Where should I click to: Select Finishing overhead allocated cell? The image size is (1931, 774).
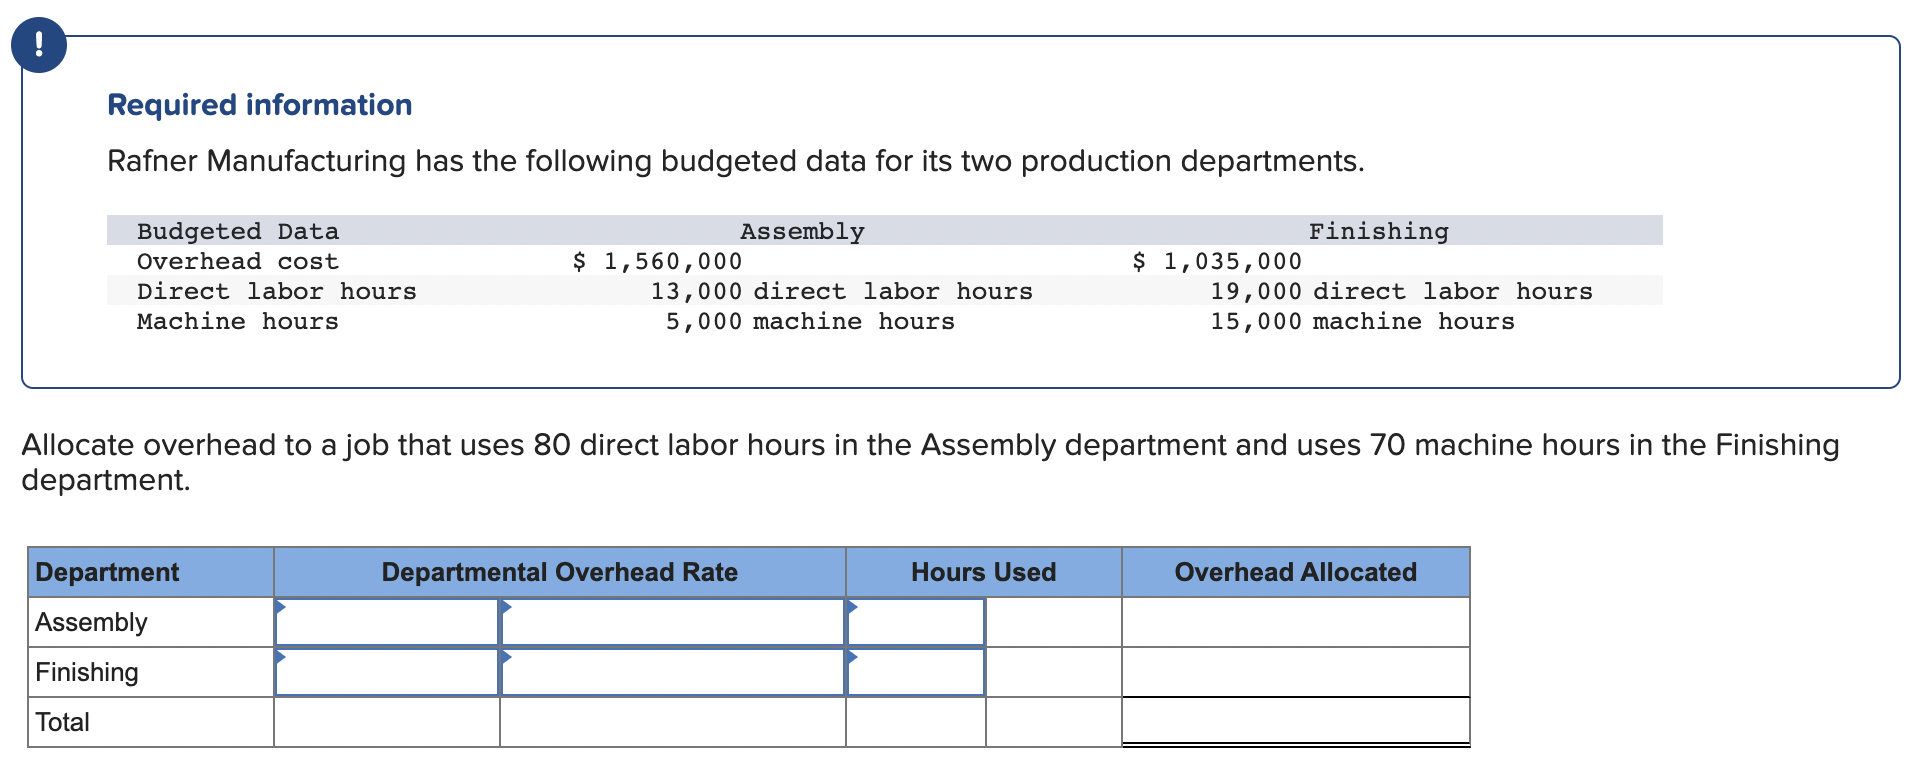click(1296, 672)
